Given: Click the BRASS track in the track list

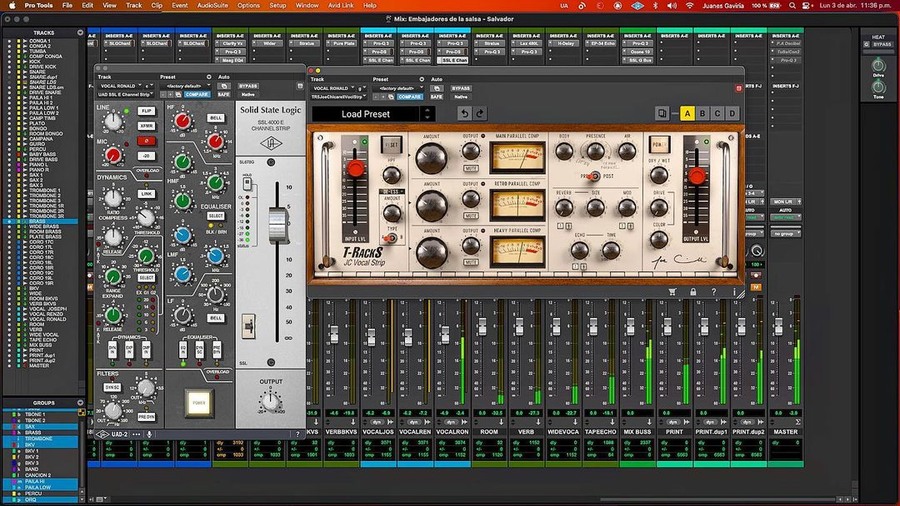Looking at the screenshot, I should pyautogui.click(x=37, y=221).
